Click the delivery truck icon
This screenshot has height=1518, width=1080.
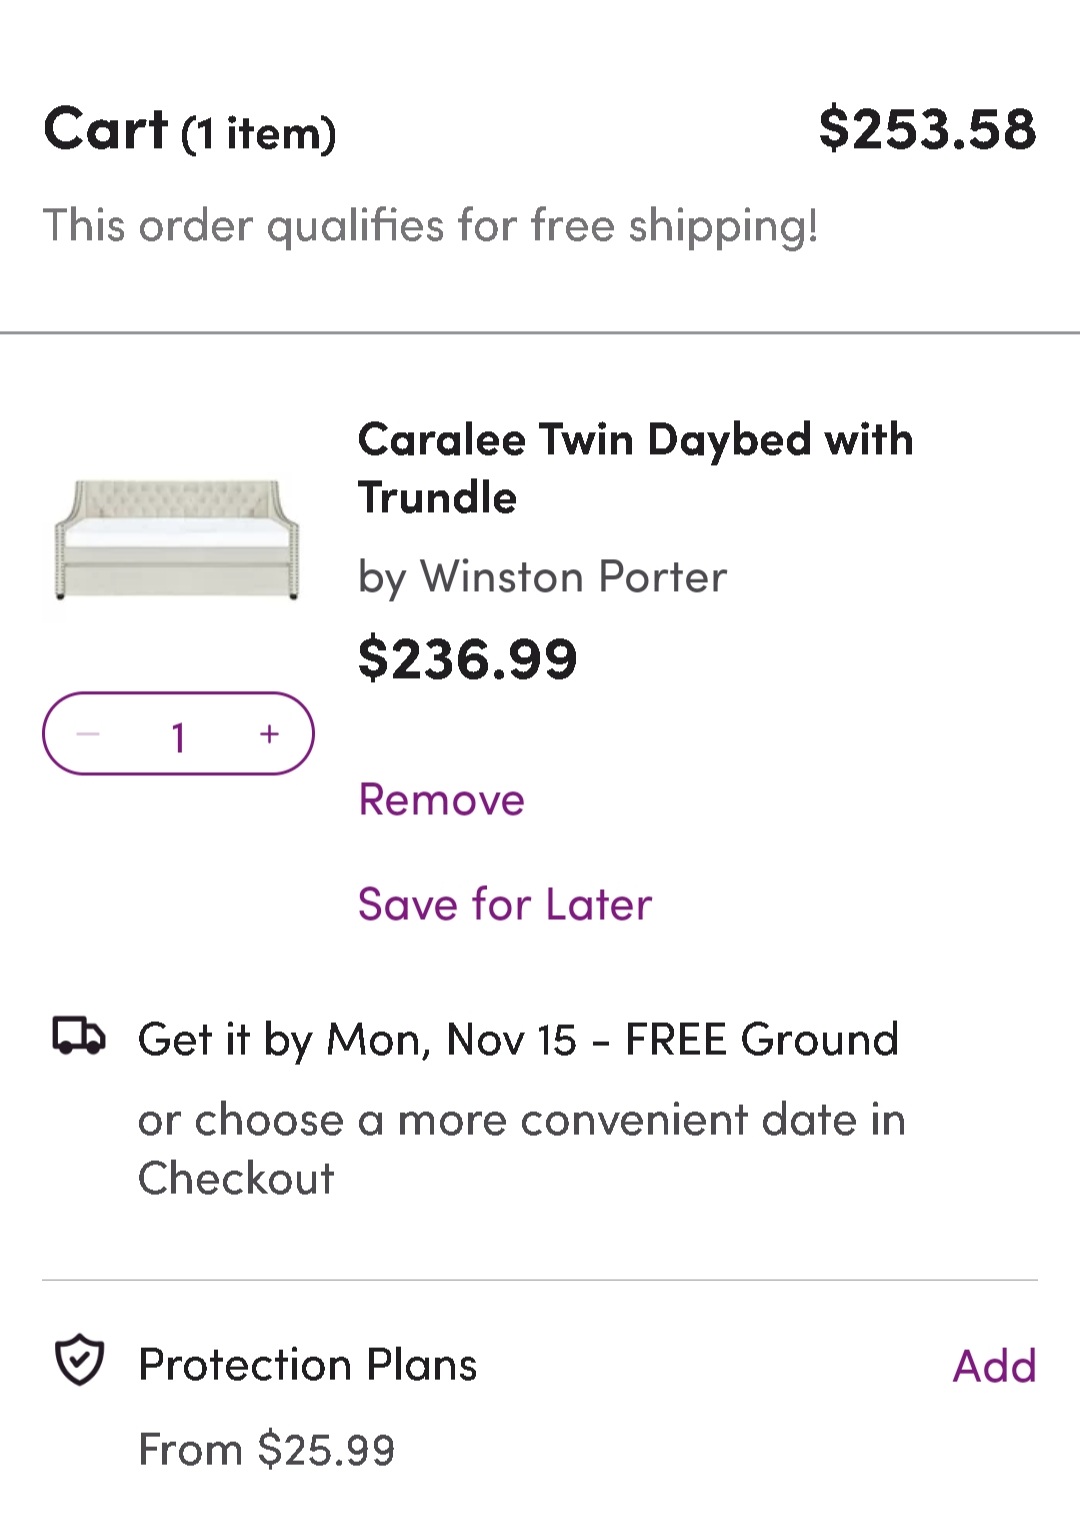coord(78,1036)
